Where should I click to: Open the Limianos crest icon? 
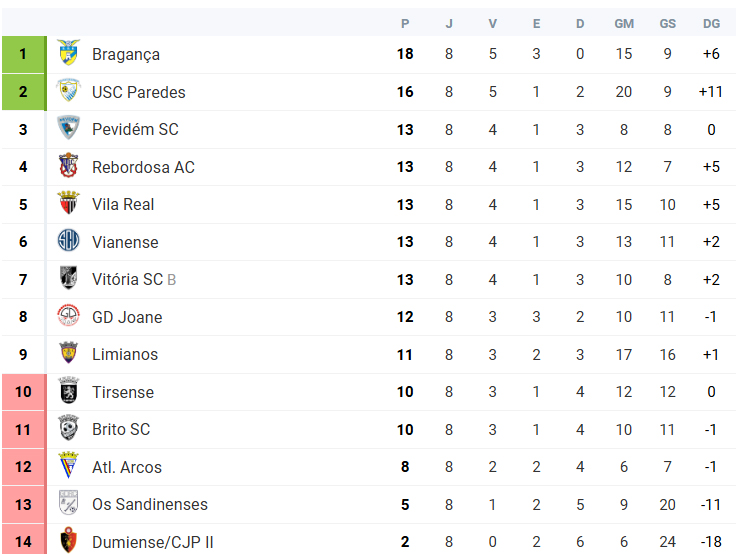69,353
